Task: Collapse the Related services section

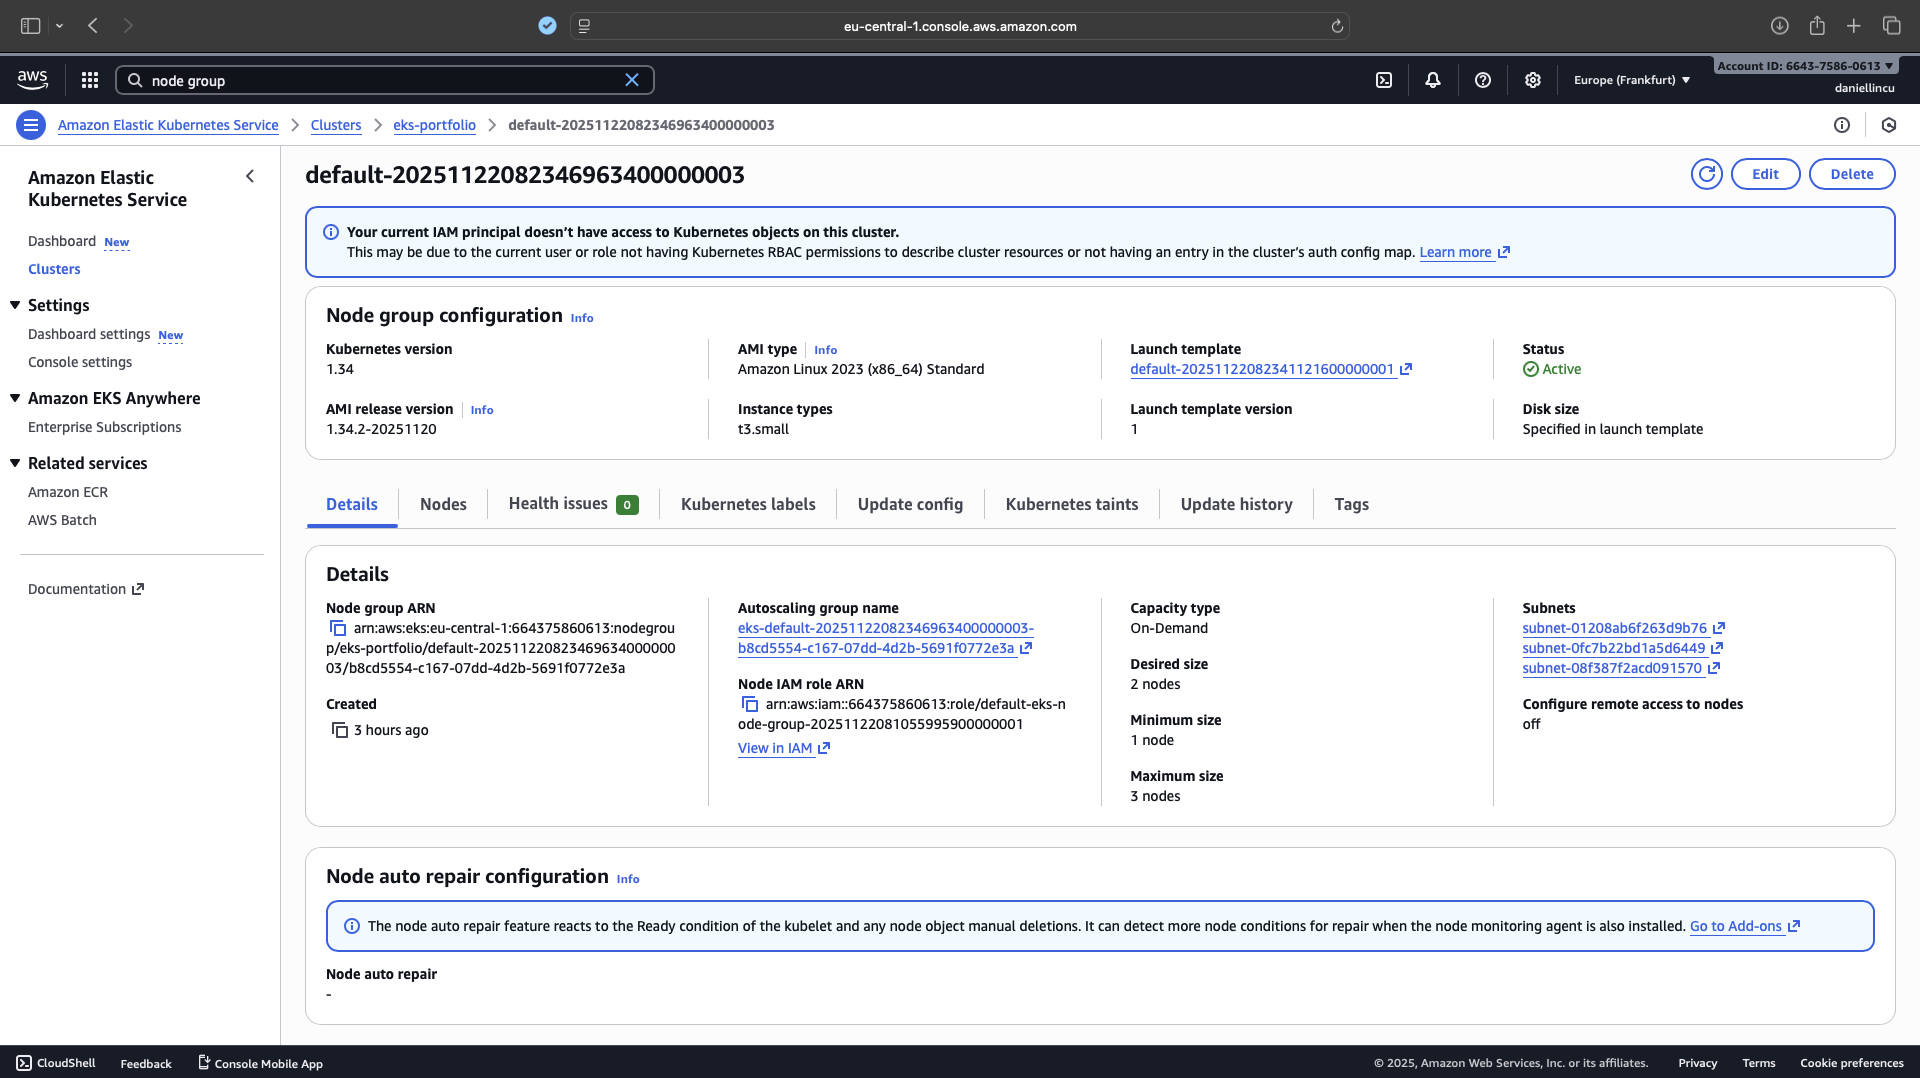Action: (x=15, y=463)
